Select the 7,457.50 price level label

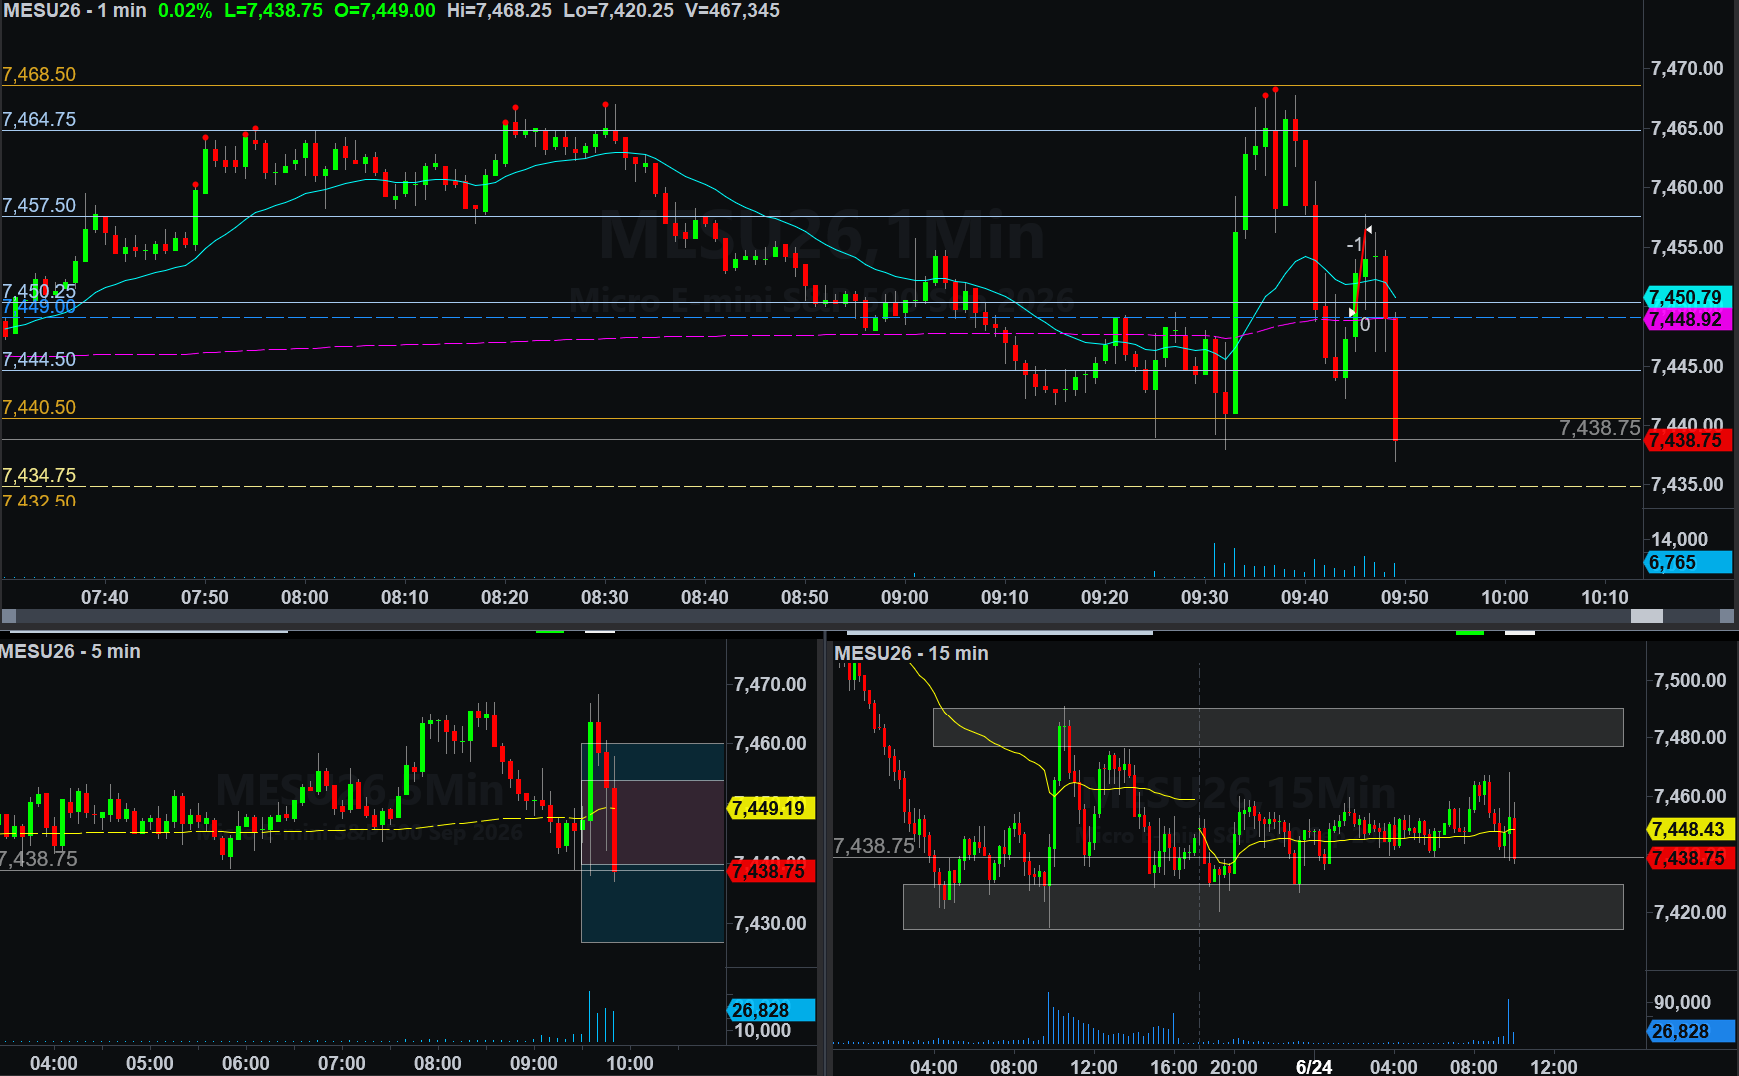coord(39,206)
